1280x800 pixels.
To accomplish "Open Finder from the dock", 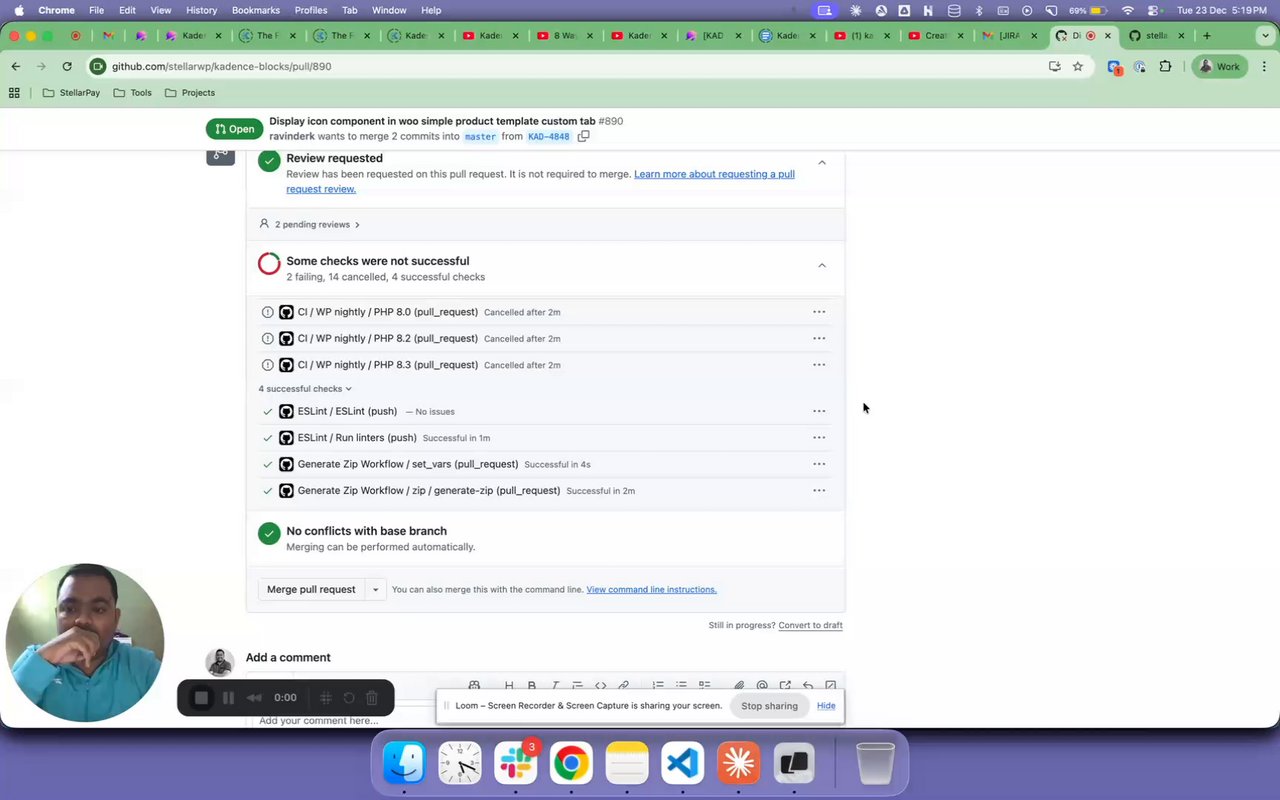I will click(x=405, y=764).
